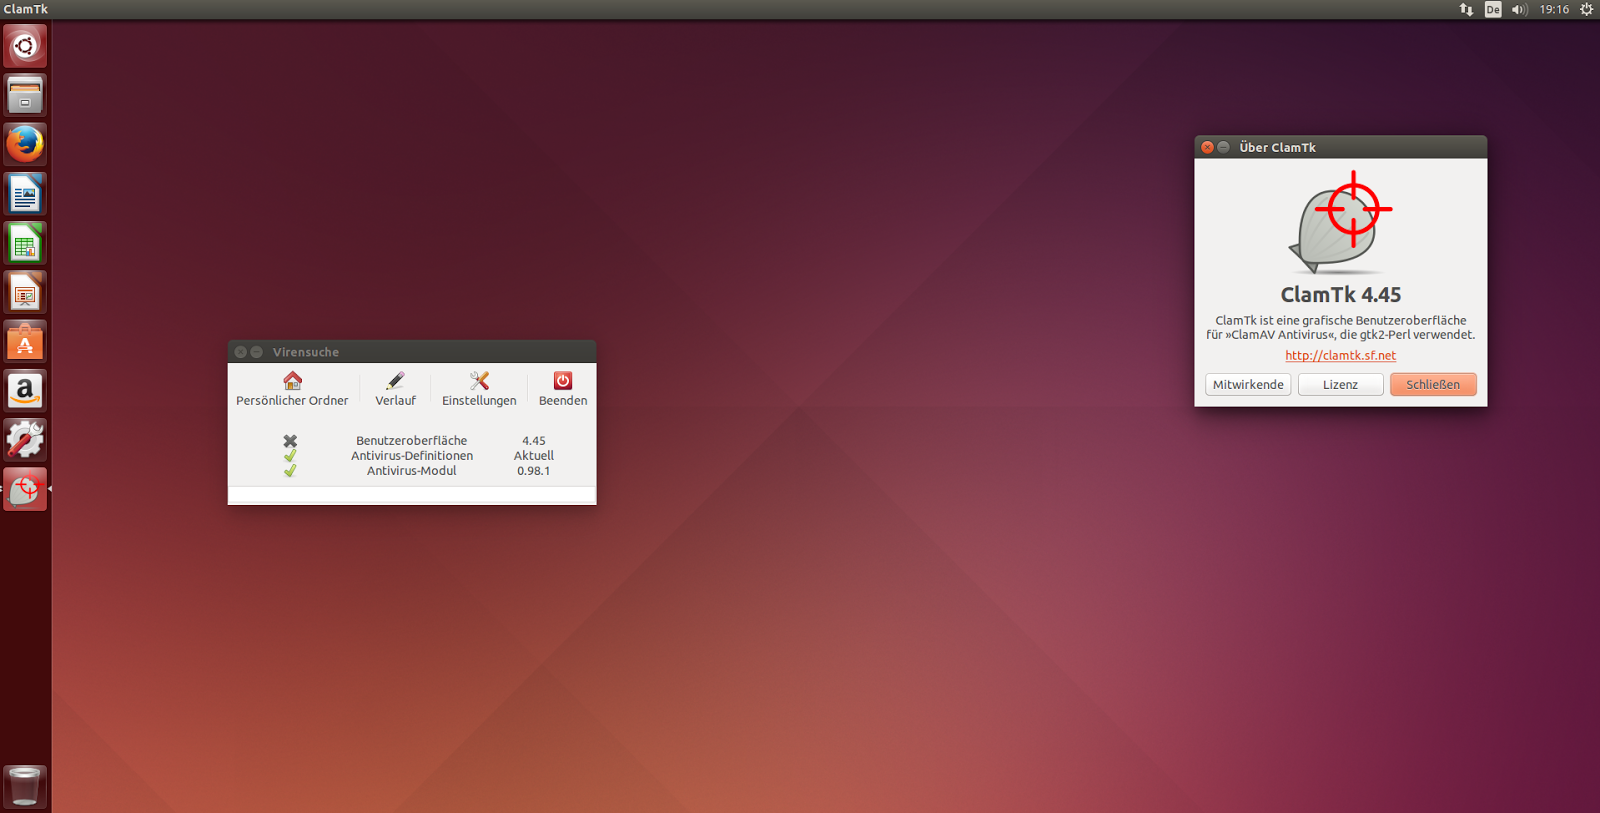Click the ClamTk icon in the launcher

pyautogui.click(x=25, y=489)
